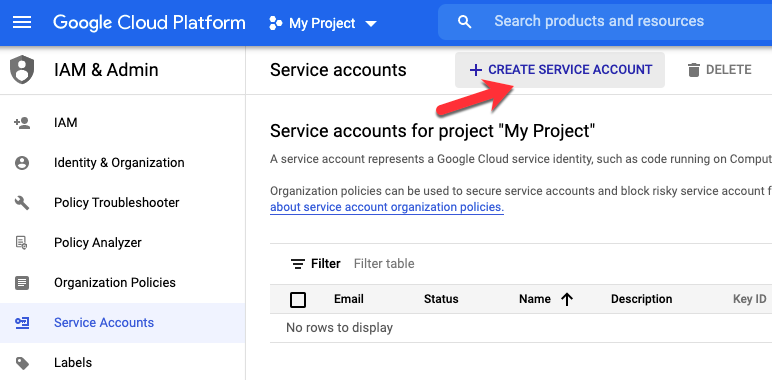
Task: Go to Policy Troubleshooter
Action: point(117,202)
